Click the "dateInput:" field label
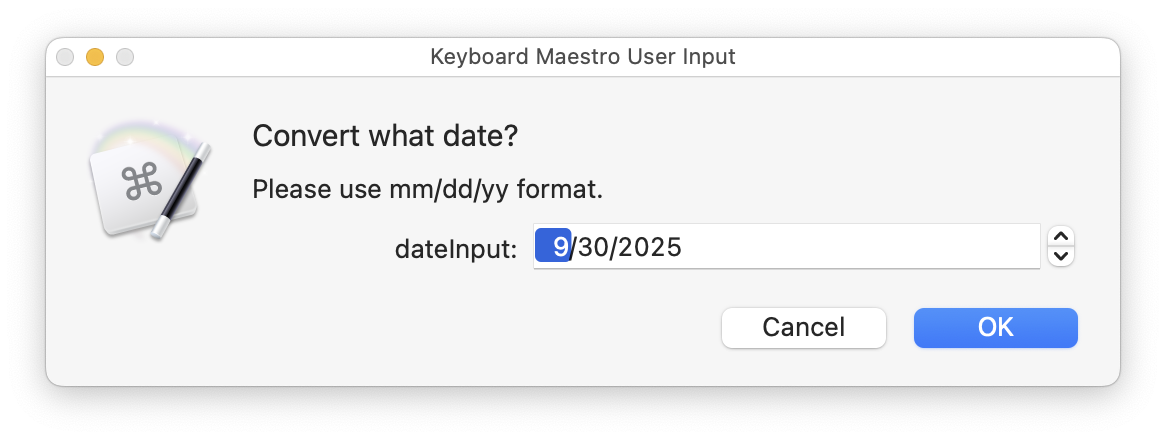Image resolution: width=1166 pixels, height=440 pixels. [x=456, y=248]
